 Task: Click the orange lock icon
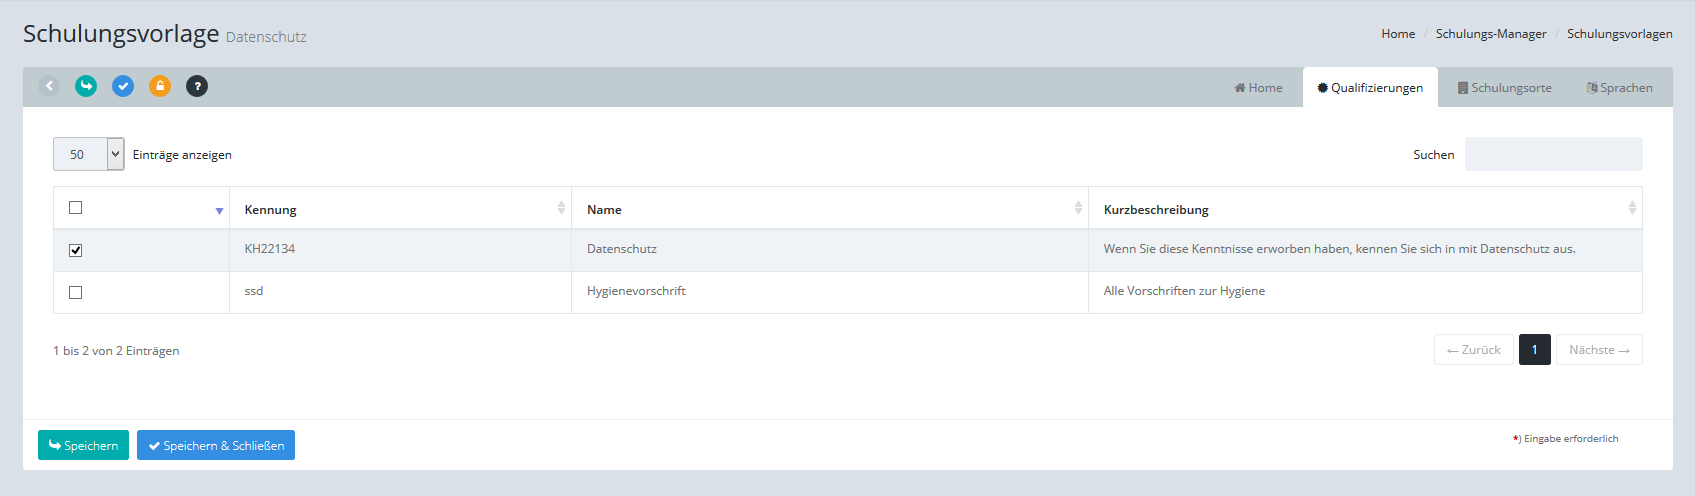(x=160, y=86)
